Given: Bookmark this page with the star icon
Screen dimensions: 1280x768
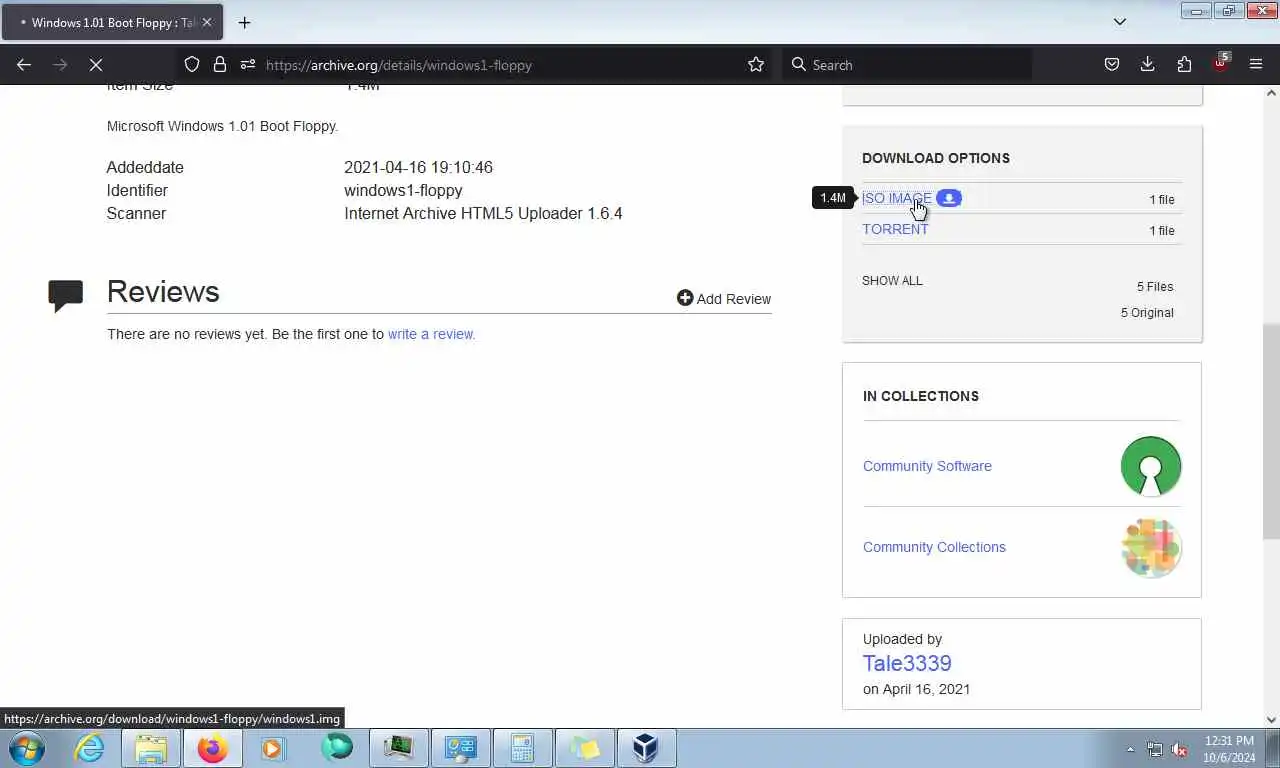Looking at the screenshot, I should (x=756, y=65).
